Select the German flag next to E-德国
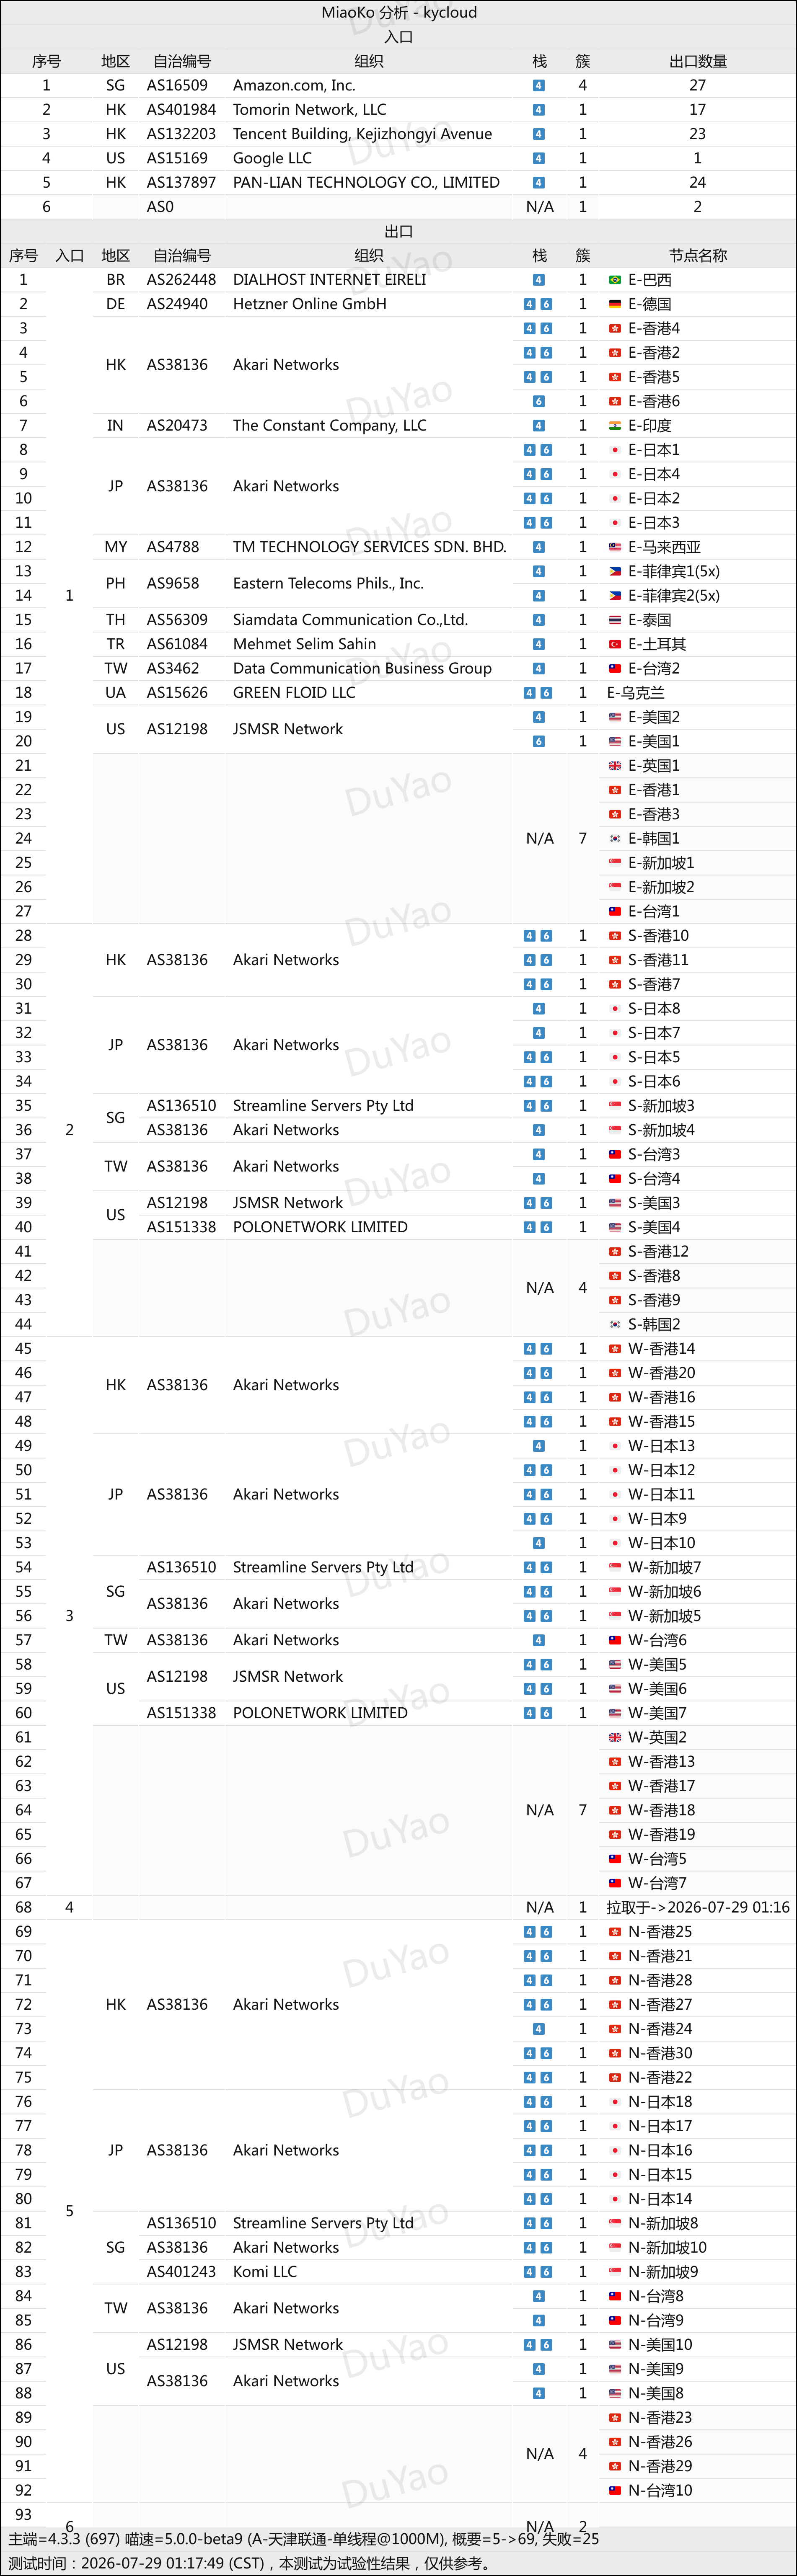This screenshot has width=797, height=2576. click(615, 304)
